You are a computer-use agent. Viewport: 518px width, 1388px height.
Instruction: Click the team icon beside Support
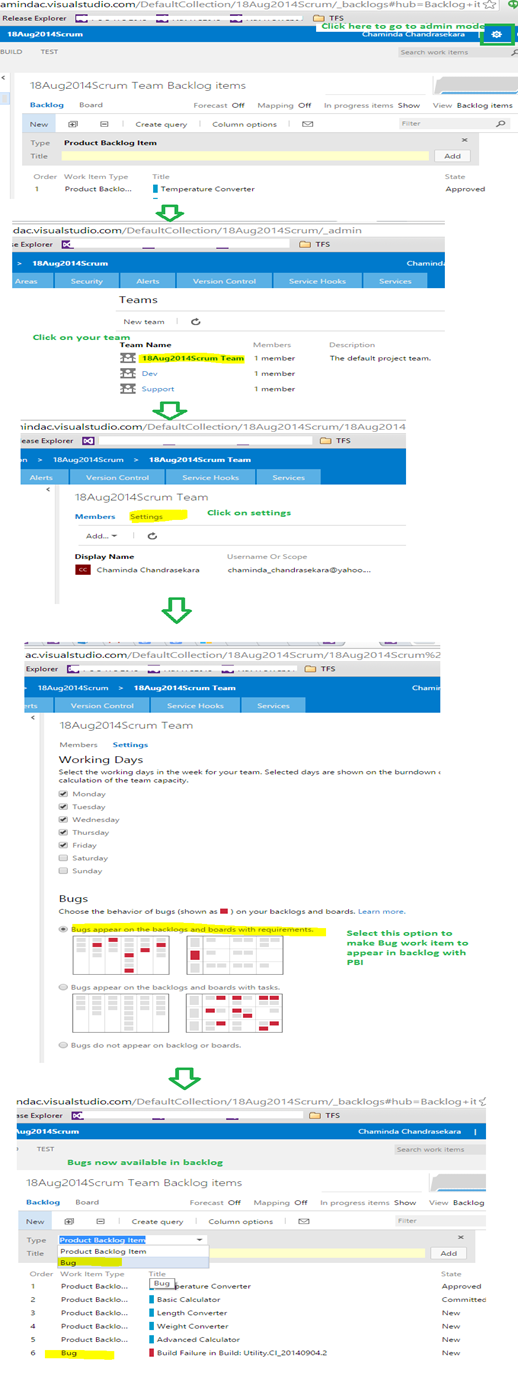click(x=127, y=389)
